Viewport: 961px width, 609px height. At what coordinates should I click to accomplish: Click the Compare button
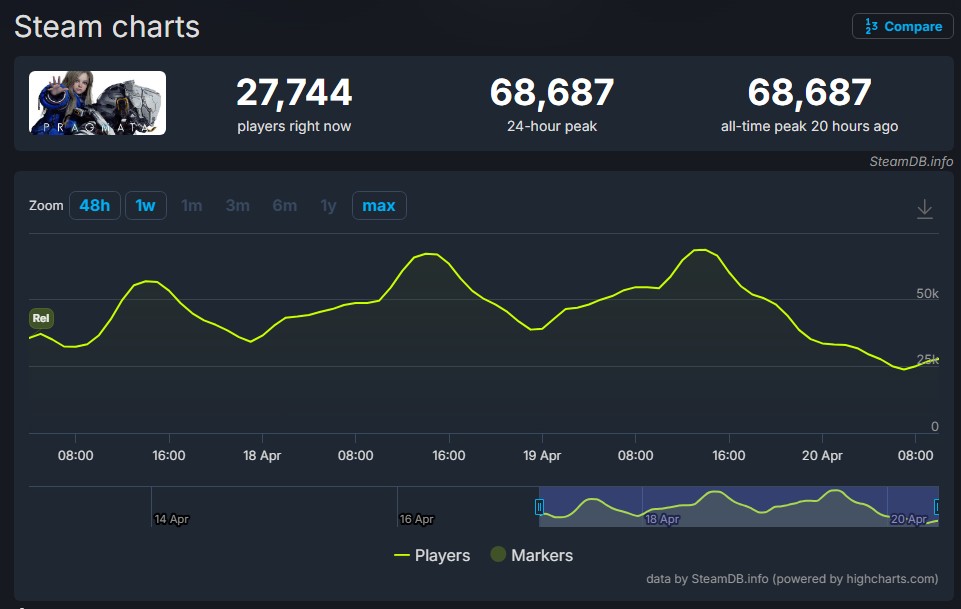902,26
